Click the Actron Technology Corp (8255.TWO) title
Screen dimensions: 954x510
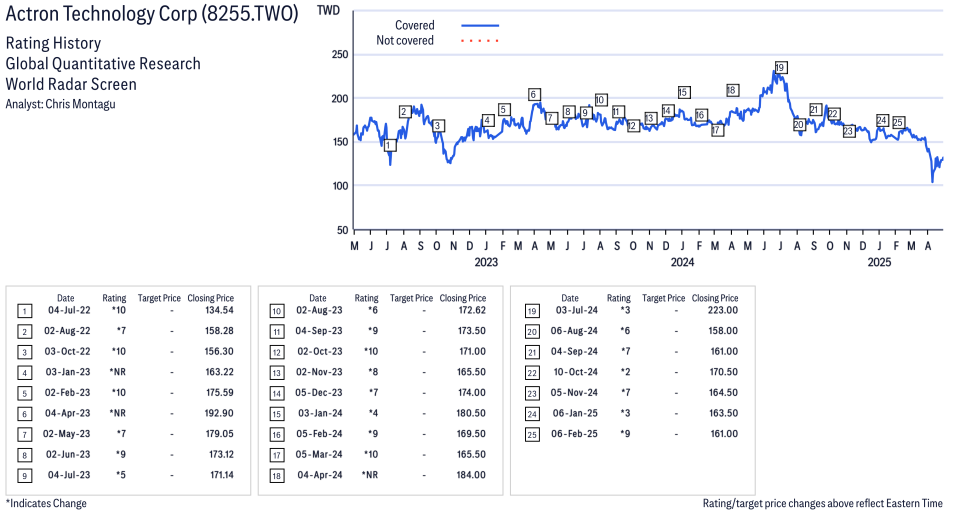coord(152,14)
